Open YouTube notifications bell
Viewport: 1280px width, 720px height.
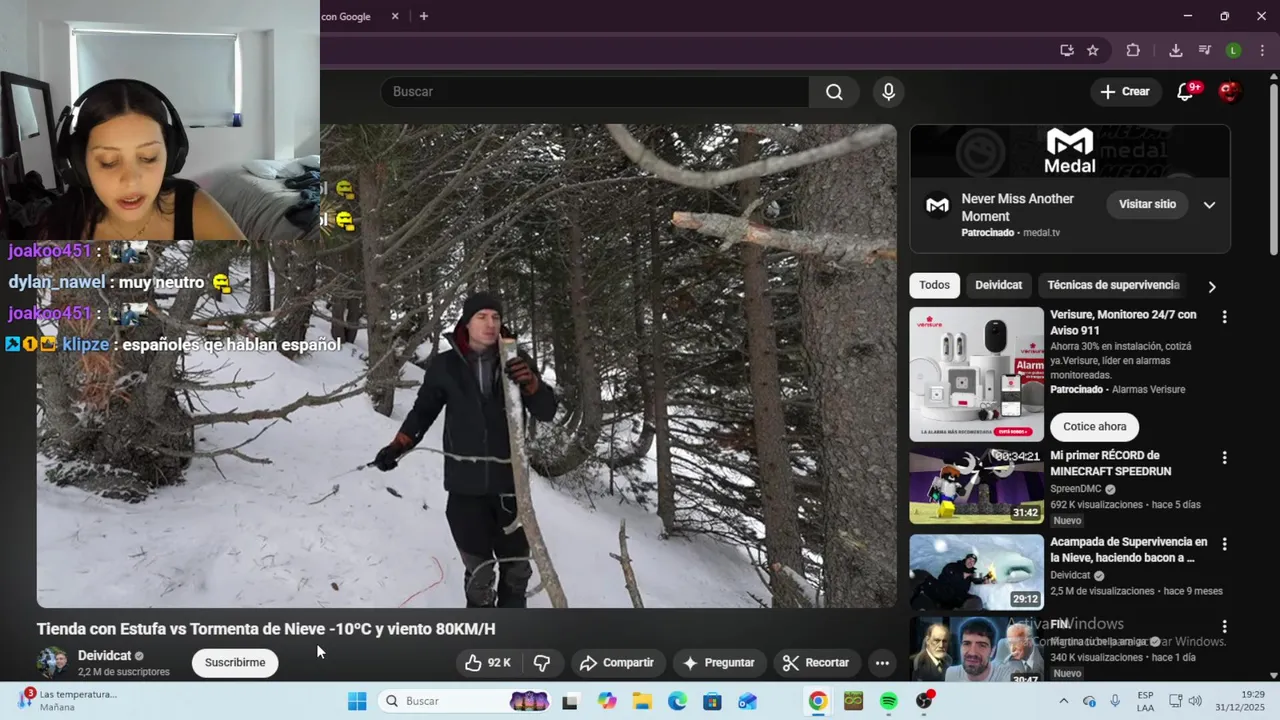(x=1186, y=92)
